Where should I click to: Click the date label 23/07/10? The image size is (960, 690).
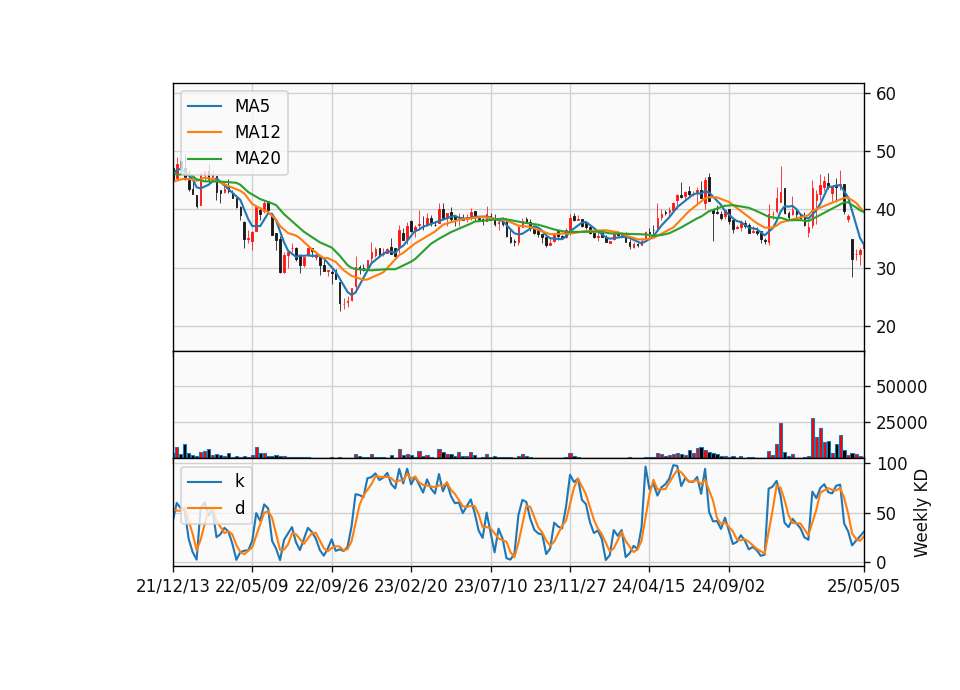click(490, 586)
